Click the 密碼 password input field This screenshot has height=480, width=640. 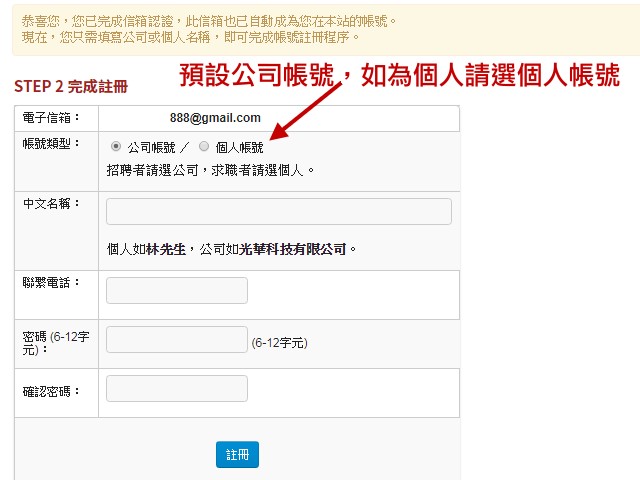coord(176,340)
